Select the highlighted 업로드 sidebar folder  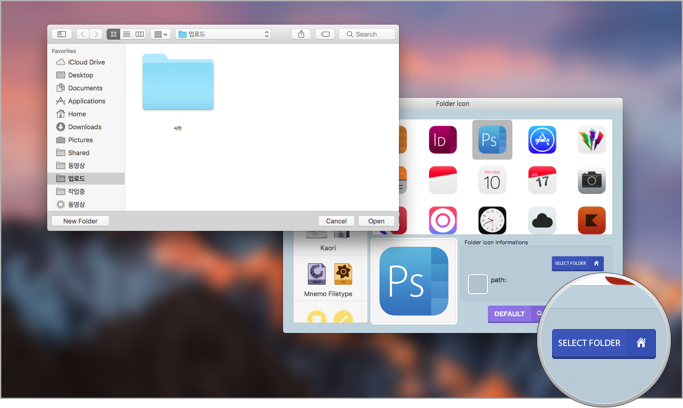pos(86,179)
